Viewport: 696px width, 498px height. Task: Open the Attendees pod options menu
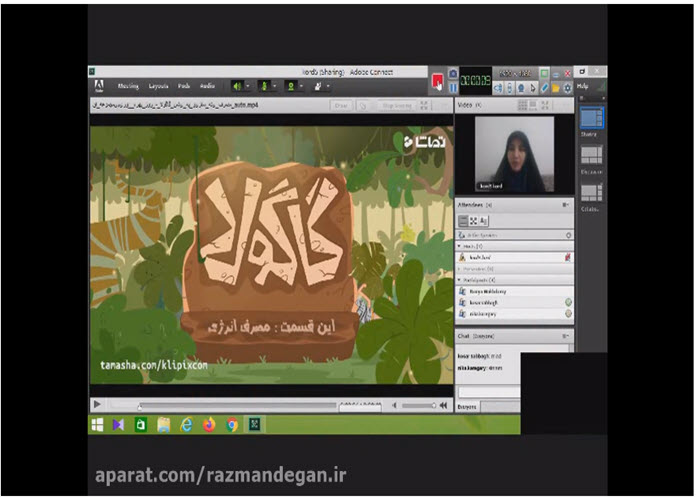566,205
